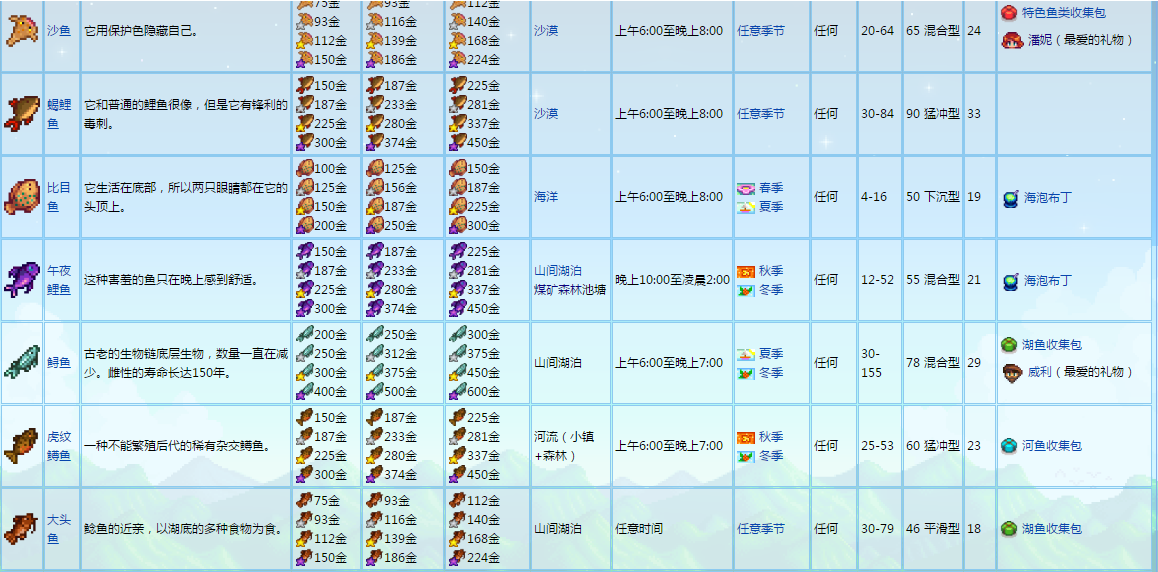Open 冬季 season link in 虎纹鳟鱼 row

(771, 455)
